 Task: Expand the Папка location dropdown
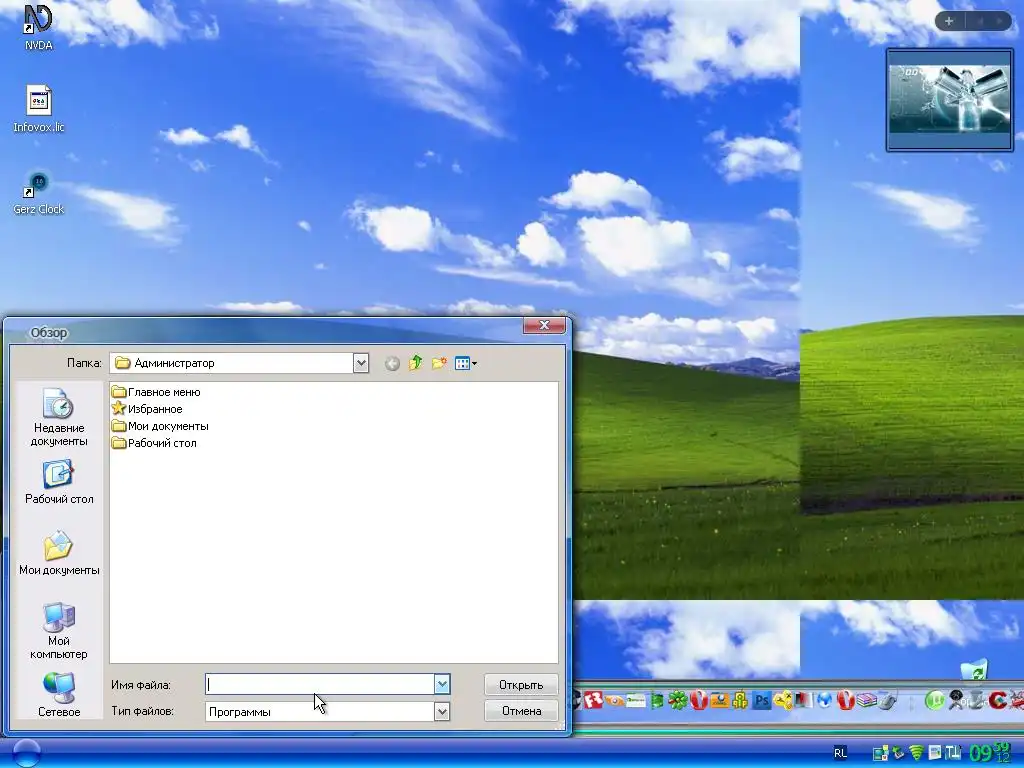coord(360,363)
